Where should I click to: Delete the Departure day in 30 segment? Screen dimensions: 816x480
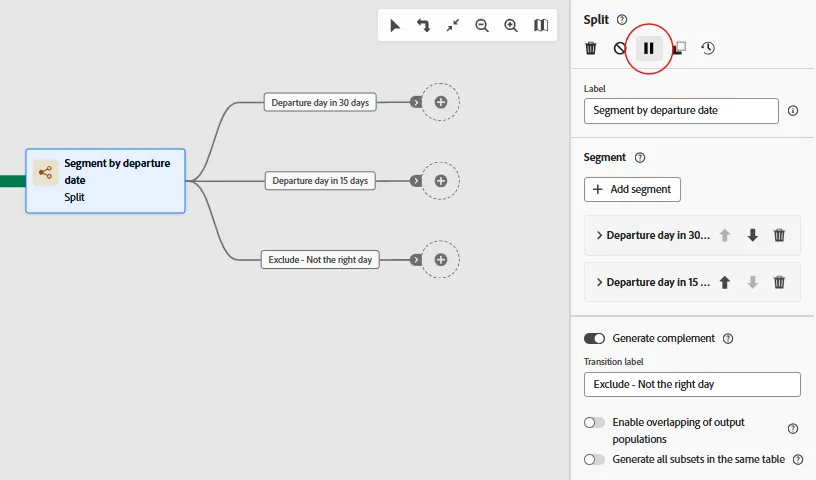[x=779, y=235]
